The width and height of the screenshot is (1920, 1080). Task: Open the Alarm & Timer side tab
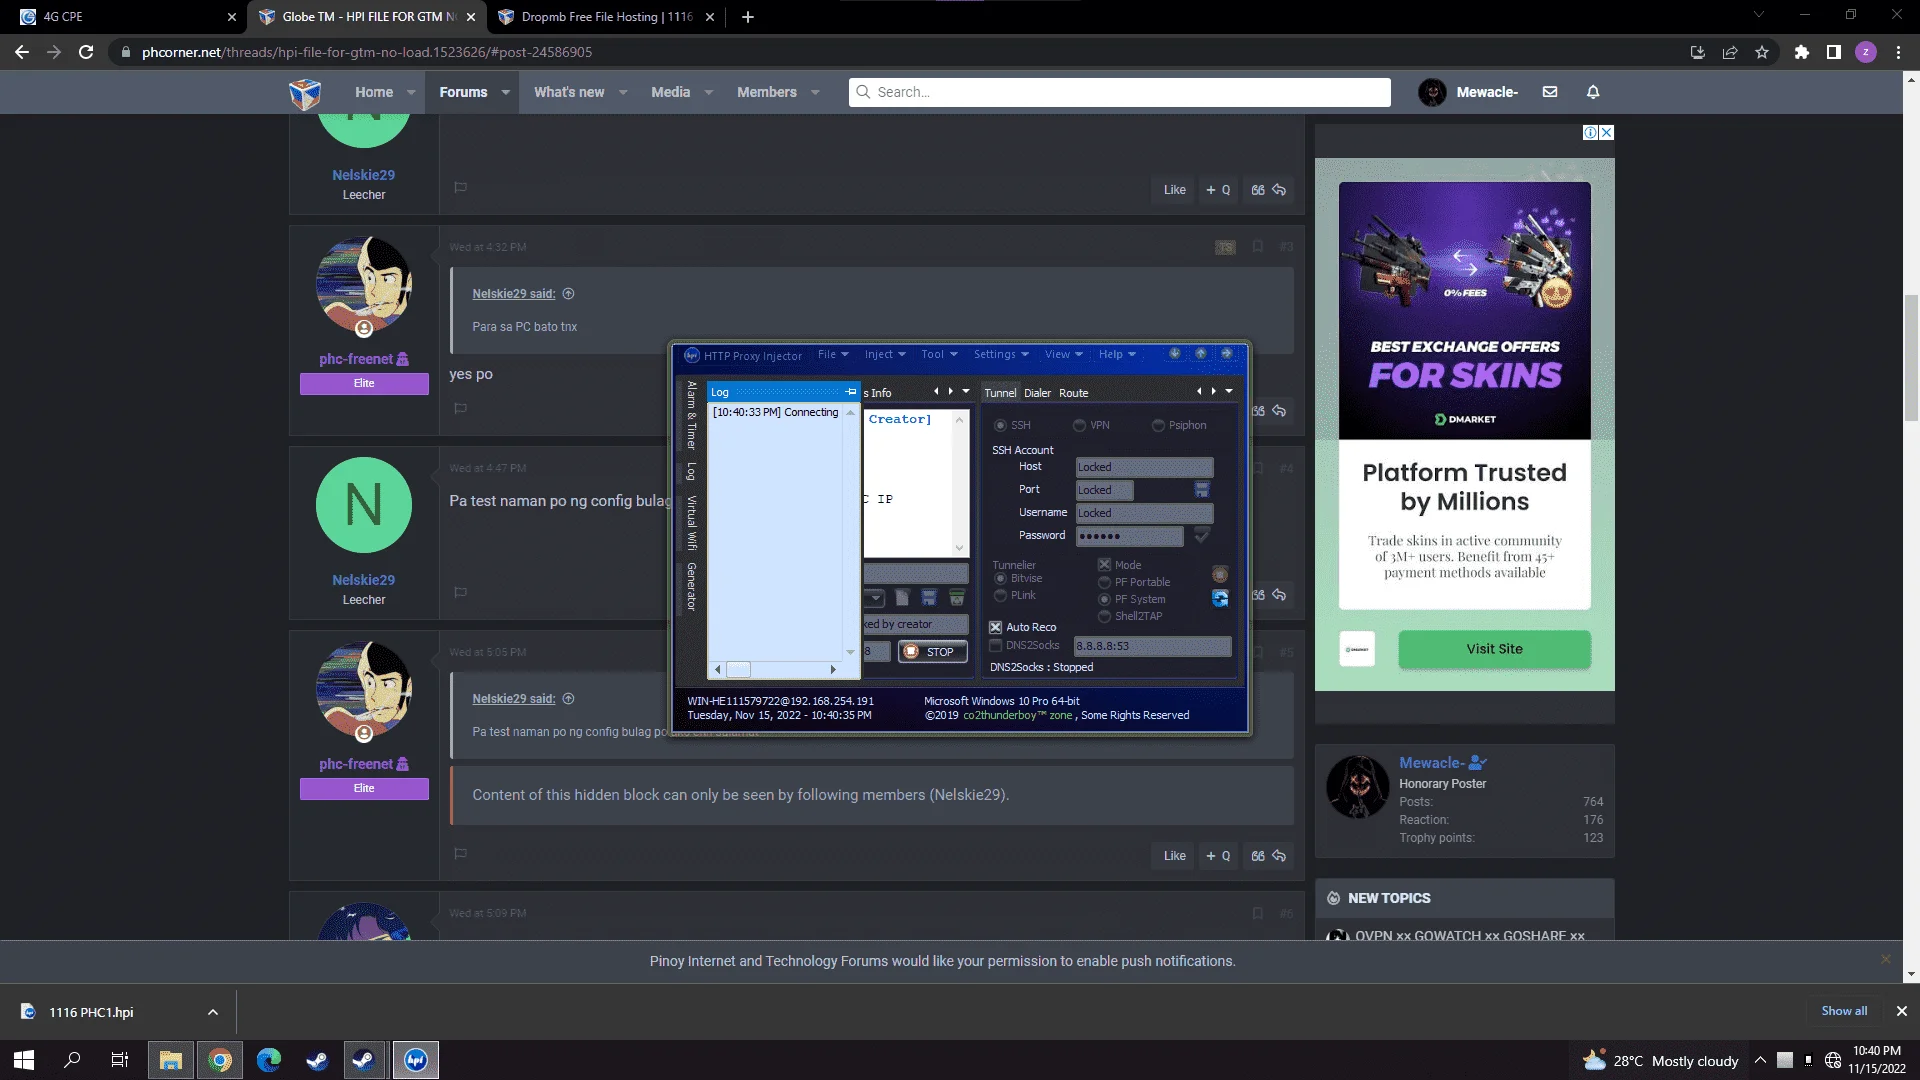point(691,416)
